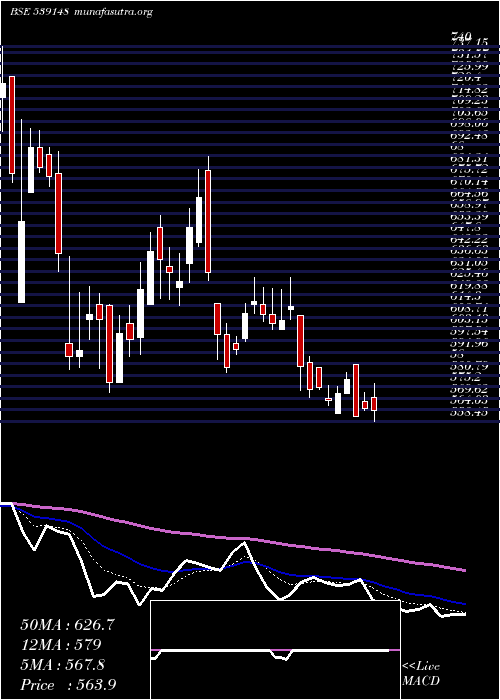Viewport: 500px width, 700px height.
Task: Click the 'BSE 539148' chart title
Action: tap(39, 12)
